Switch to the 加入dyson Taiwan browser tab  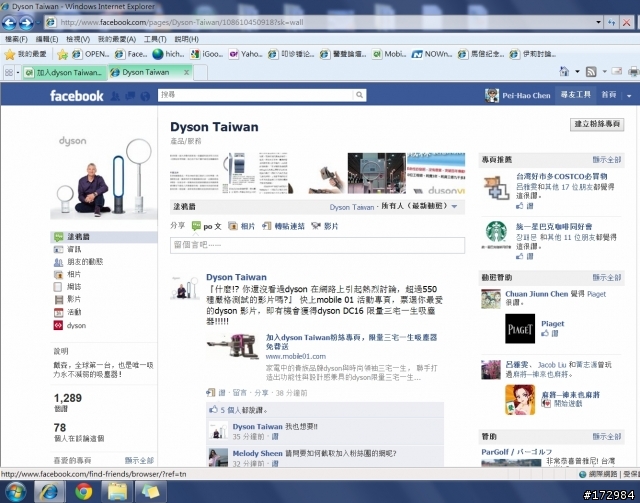[64, 73]
